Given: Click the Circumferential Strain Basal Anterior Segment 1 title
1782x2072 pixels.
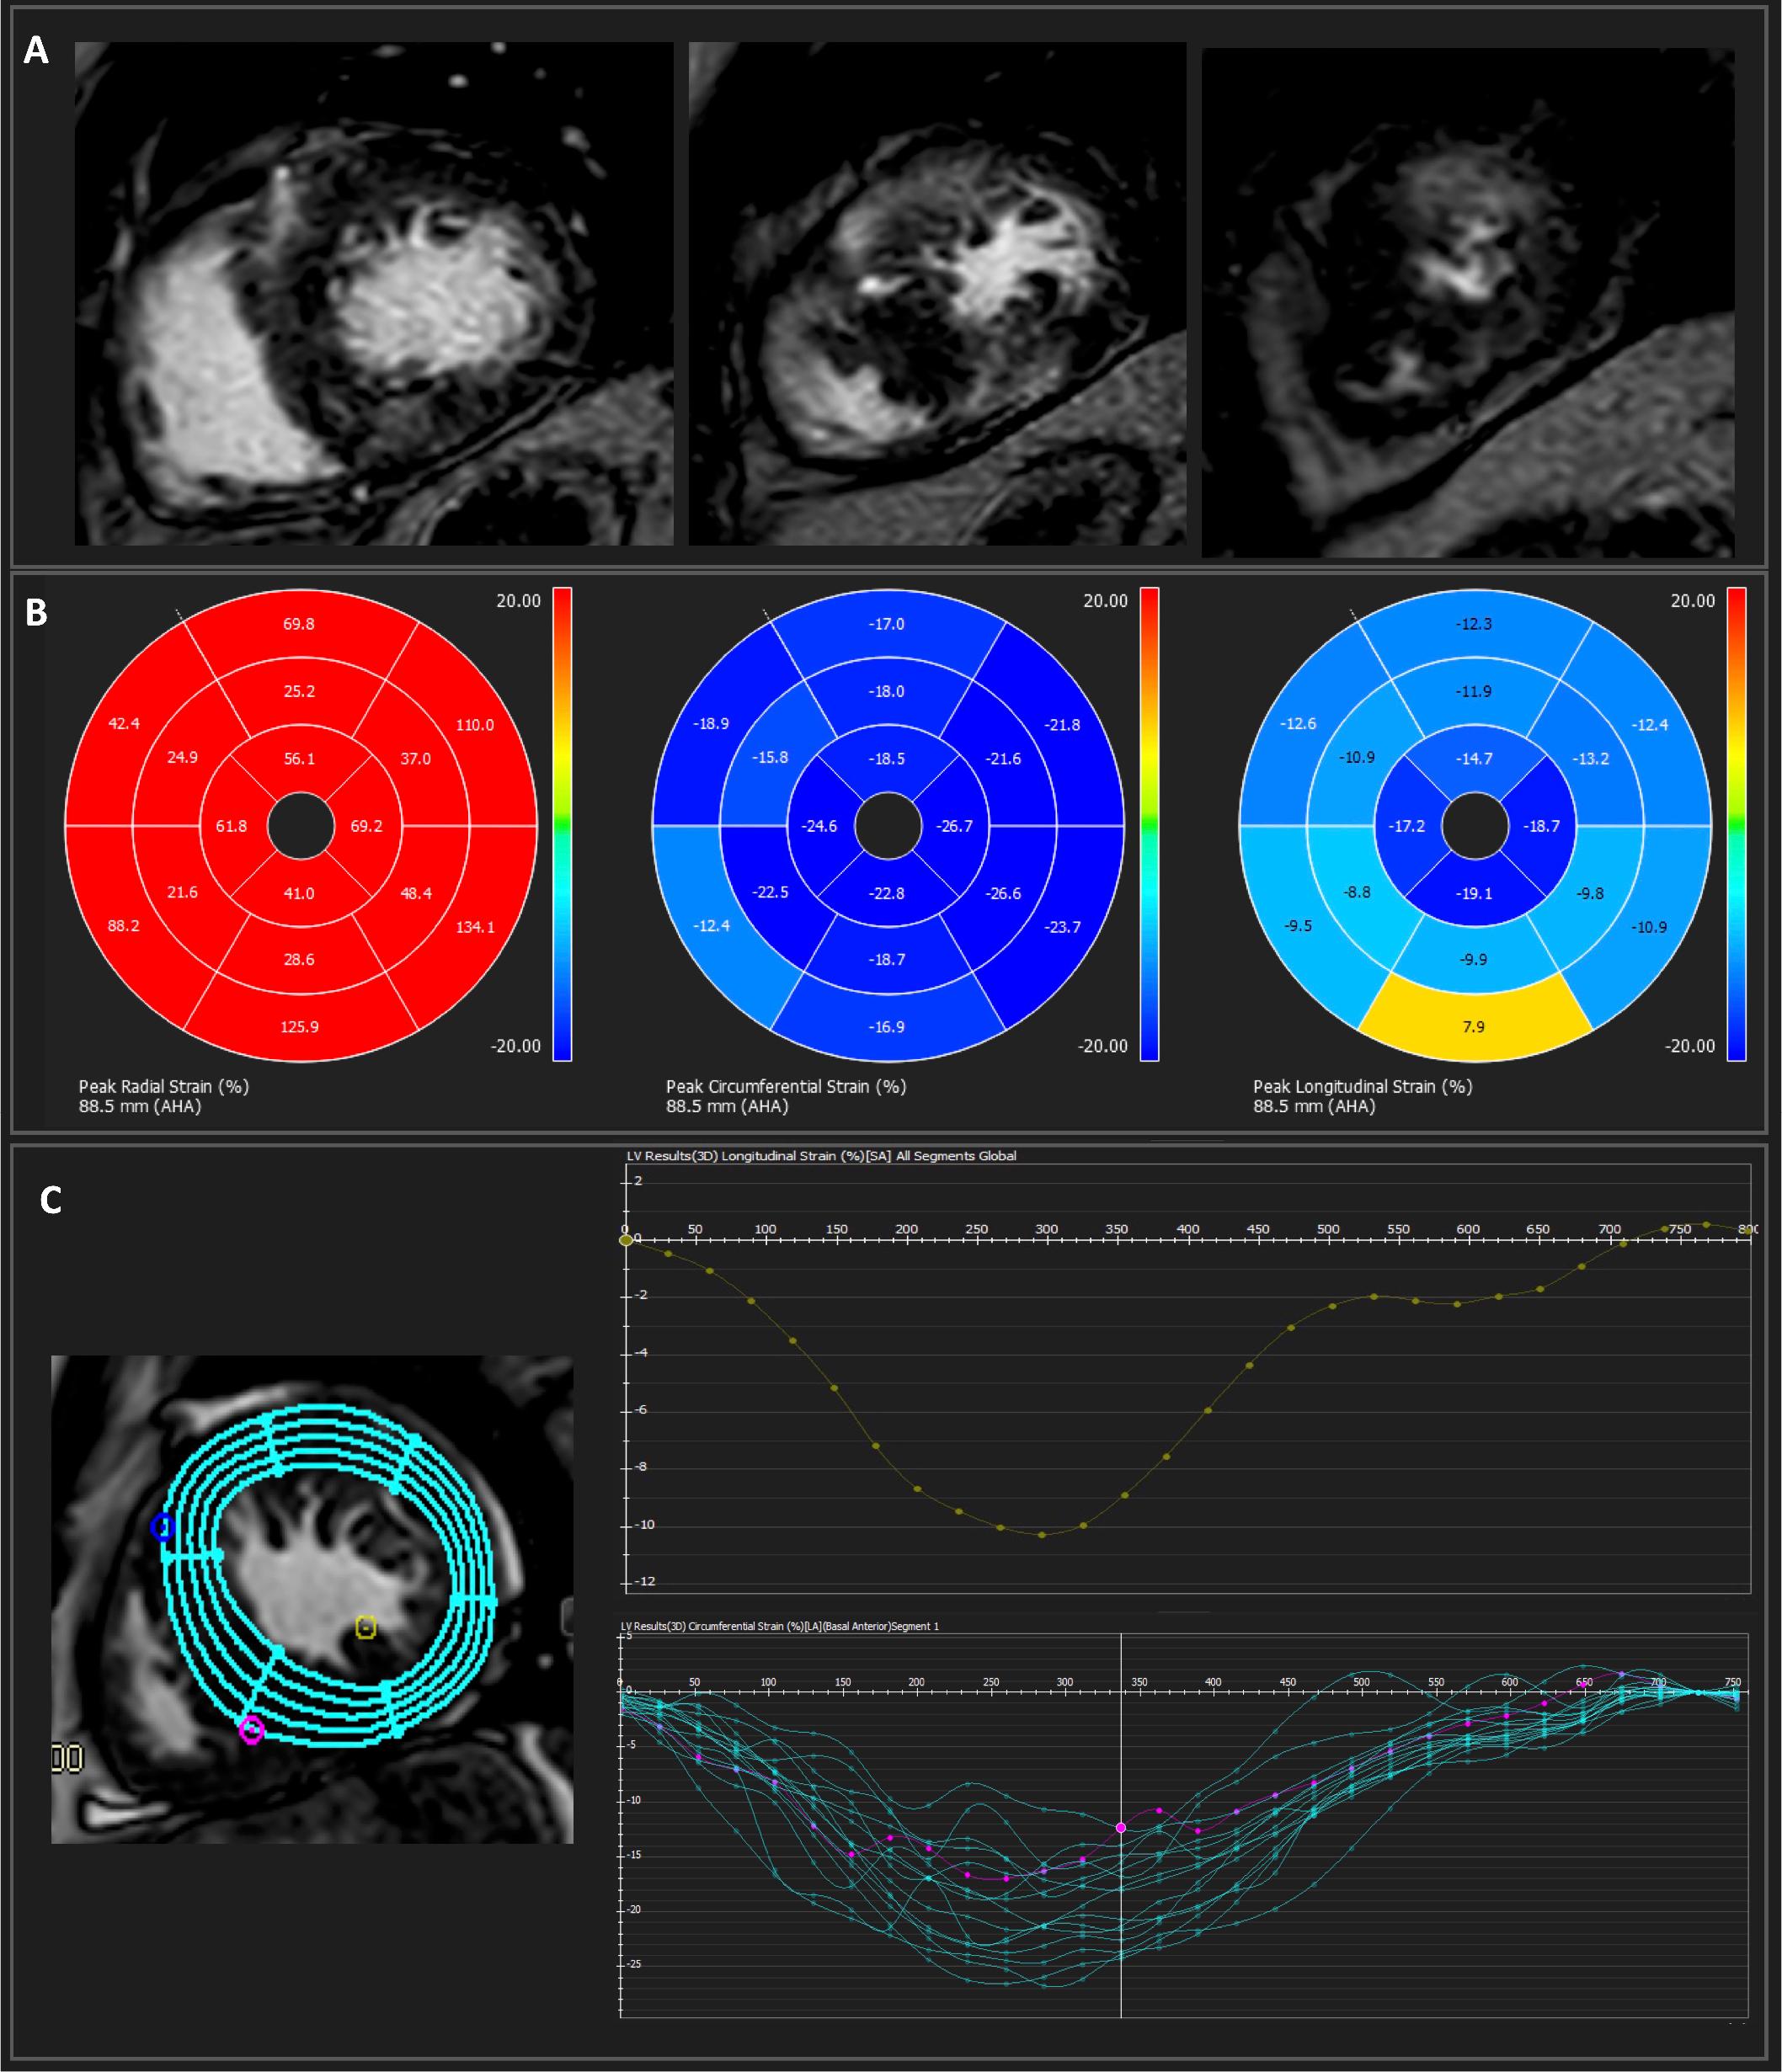Looking at the screenshot, I should point(780,1626).
